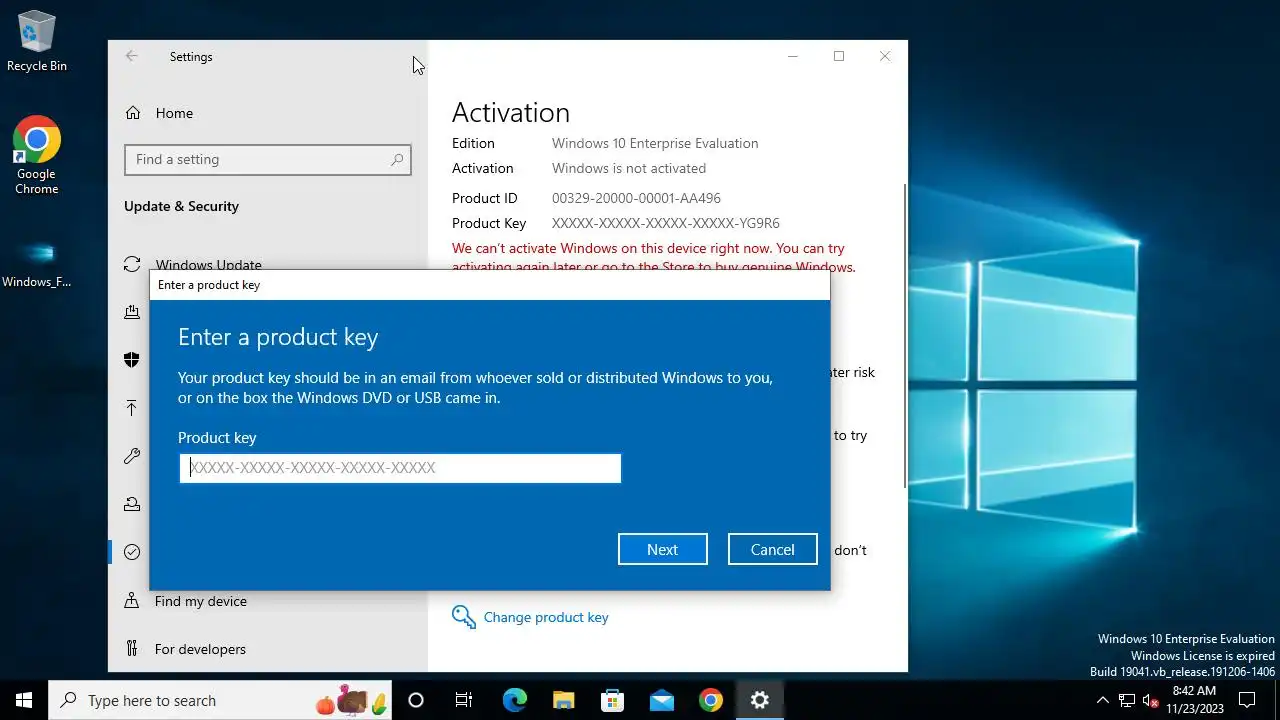The width and height of the screenshot is (1280, 720).
Task: Click the 'Windows is not activated' status text
Action: (629, 168)
